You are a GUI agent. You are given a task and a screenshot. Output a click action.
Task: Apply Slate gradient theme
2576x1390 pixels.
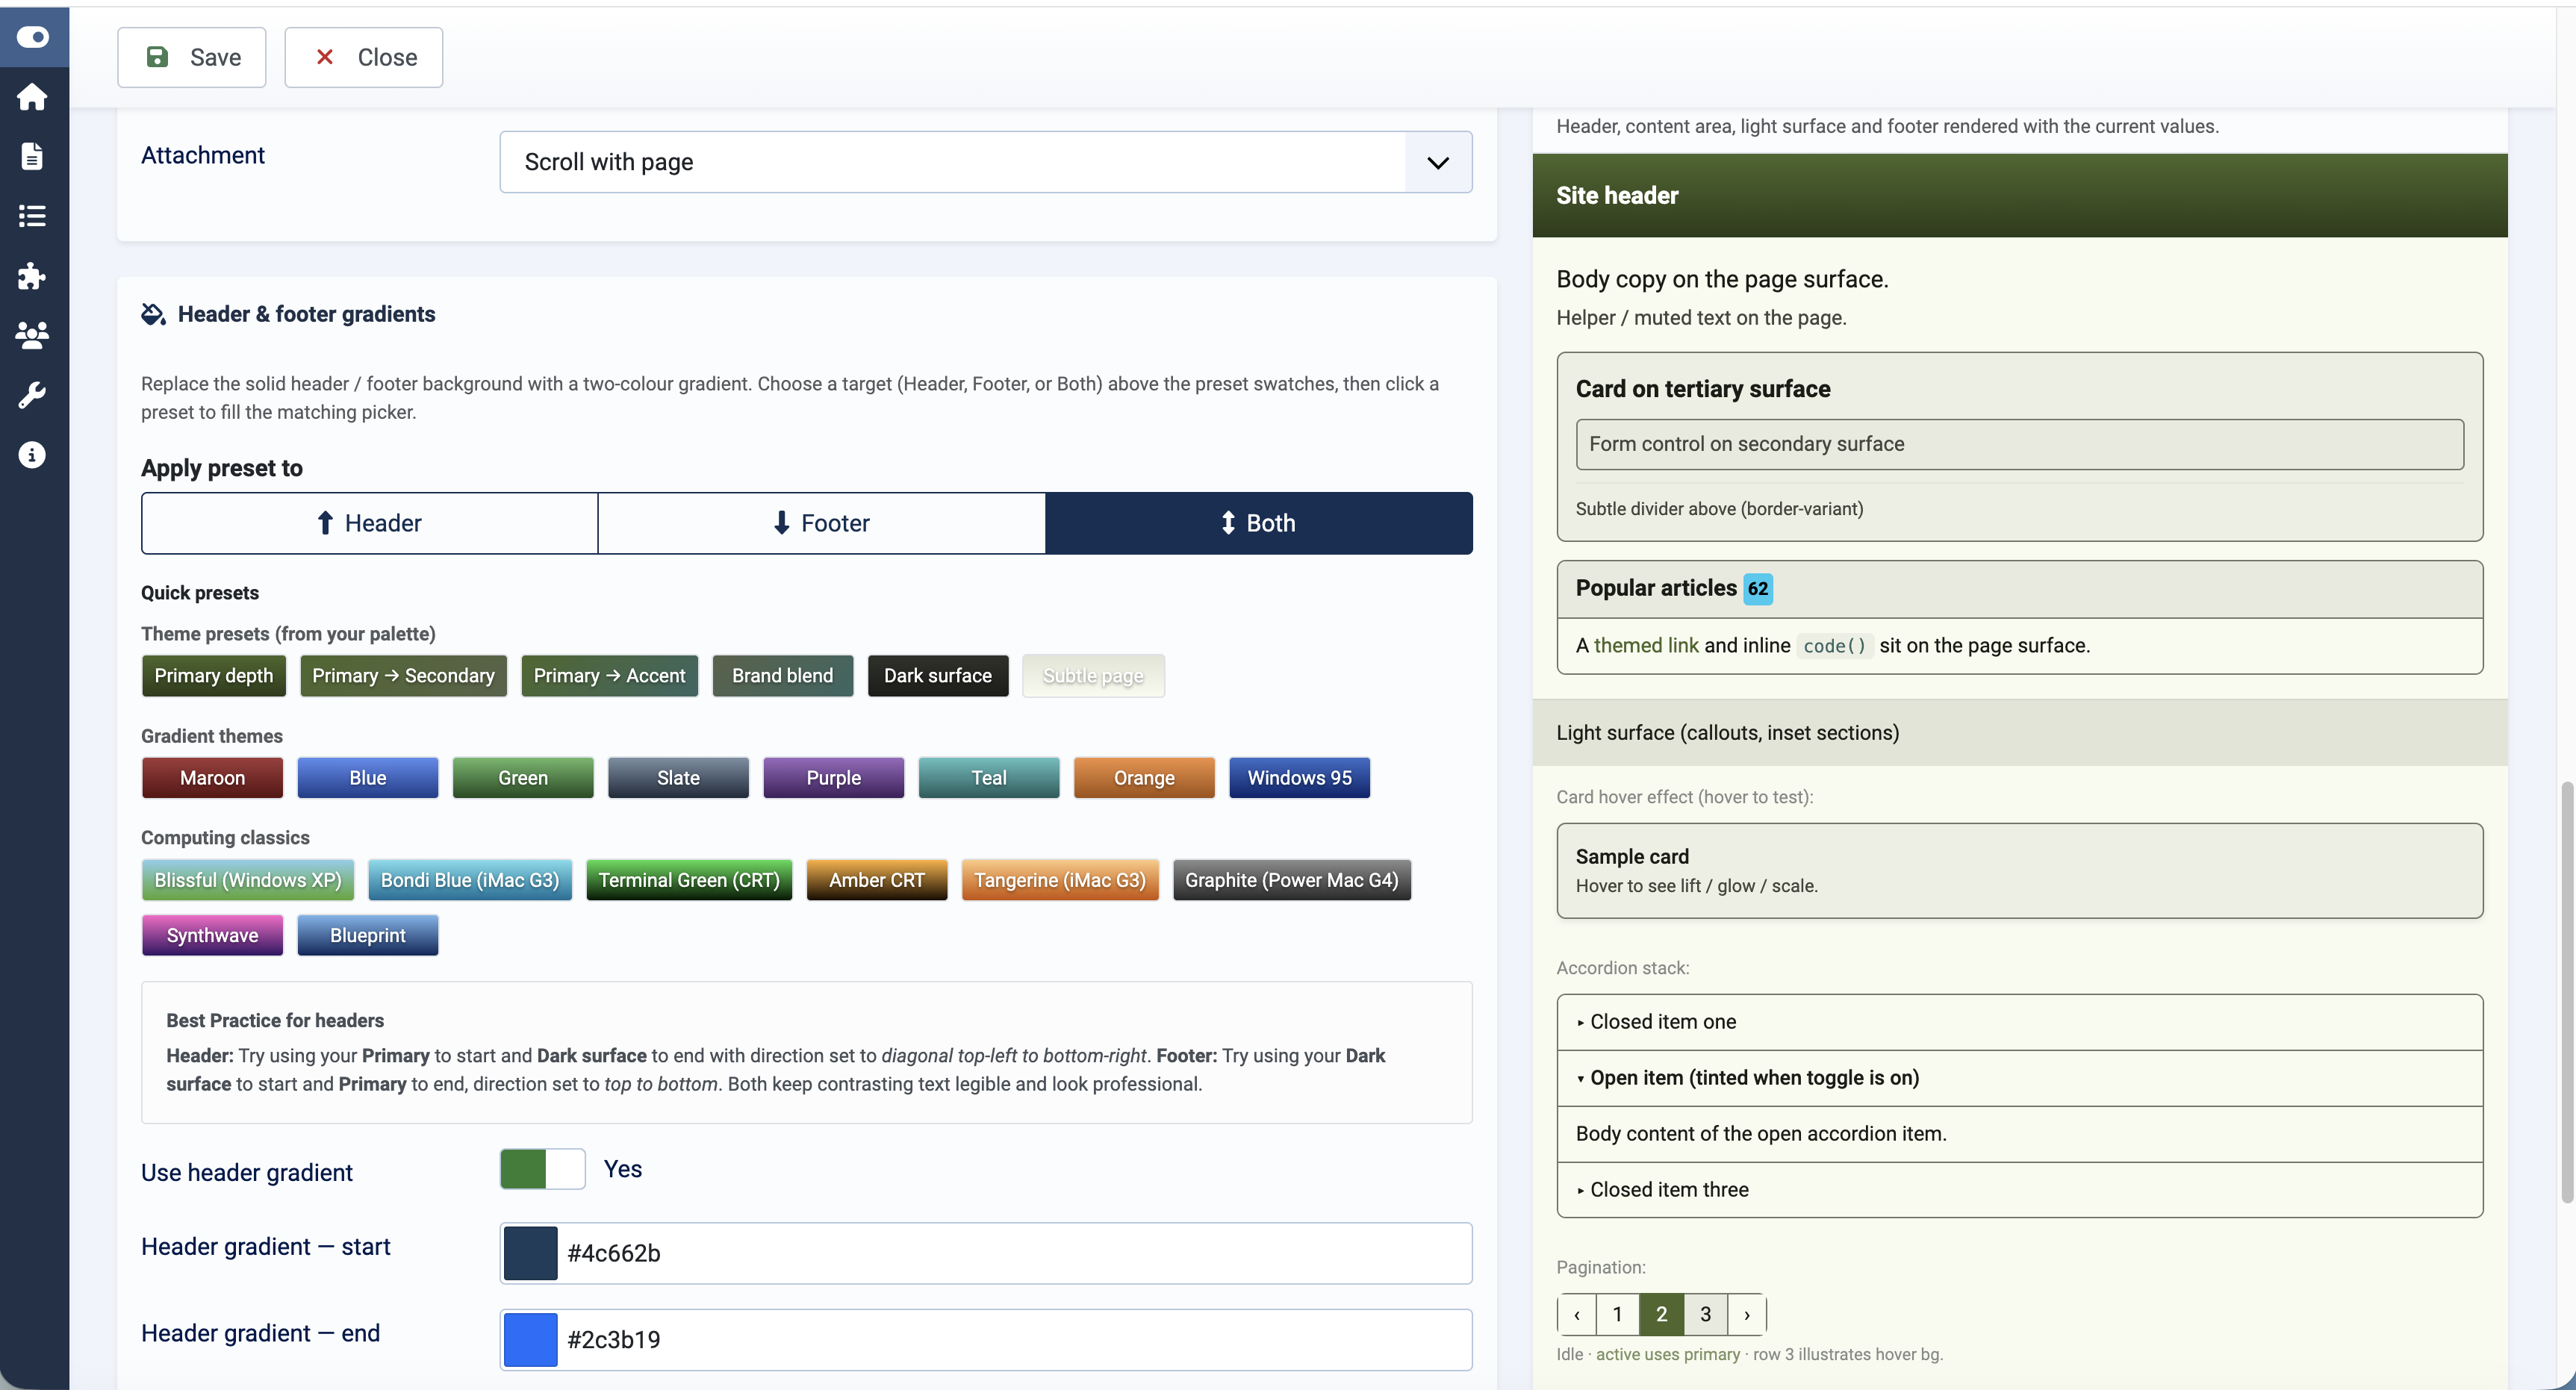coord(678,778)
